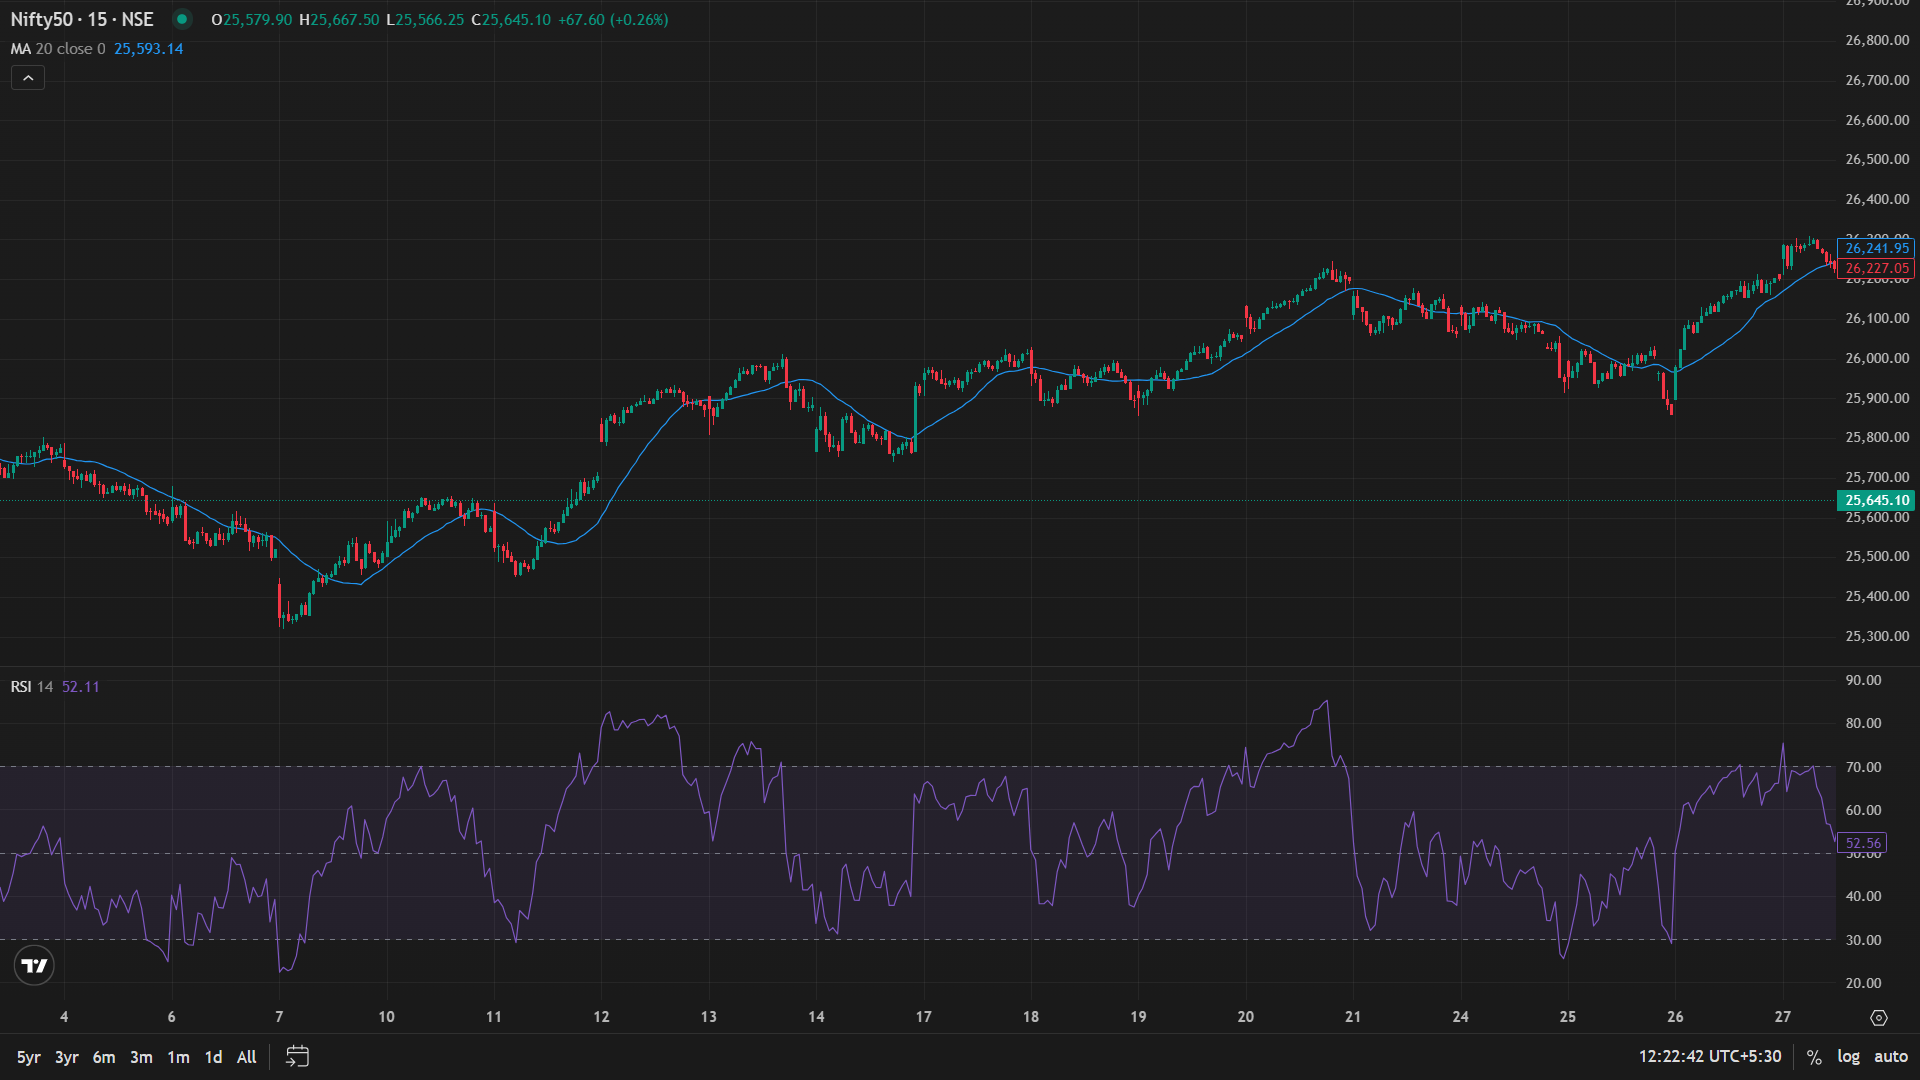Choose the 1d time range
Image resolution: width=1920 pixels, height=1080 pixels.
click(213, 1057)
